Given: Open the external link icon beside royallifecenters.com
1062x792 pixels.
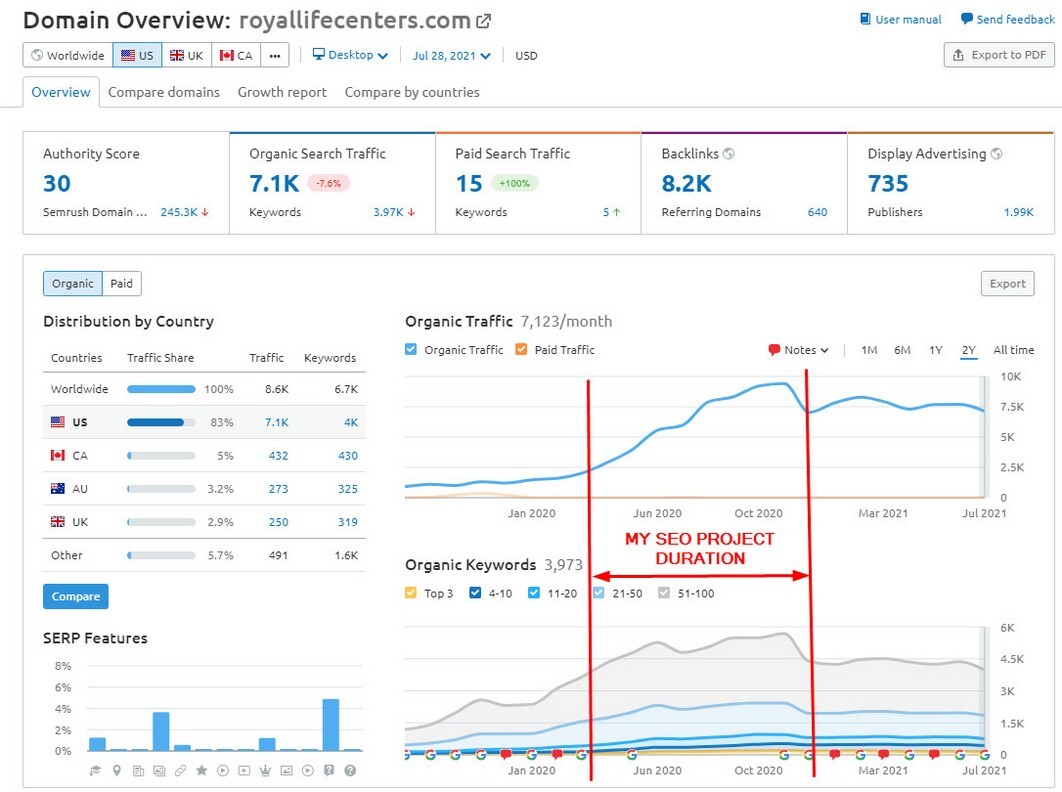Looking at the screenshot, I should (x=484, y=21).
